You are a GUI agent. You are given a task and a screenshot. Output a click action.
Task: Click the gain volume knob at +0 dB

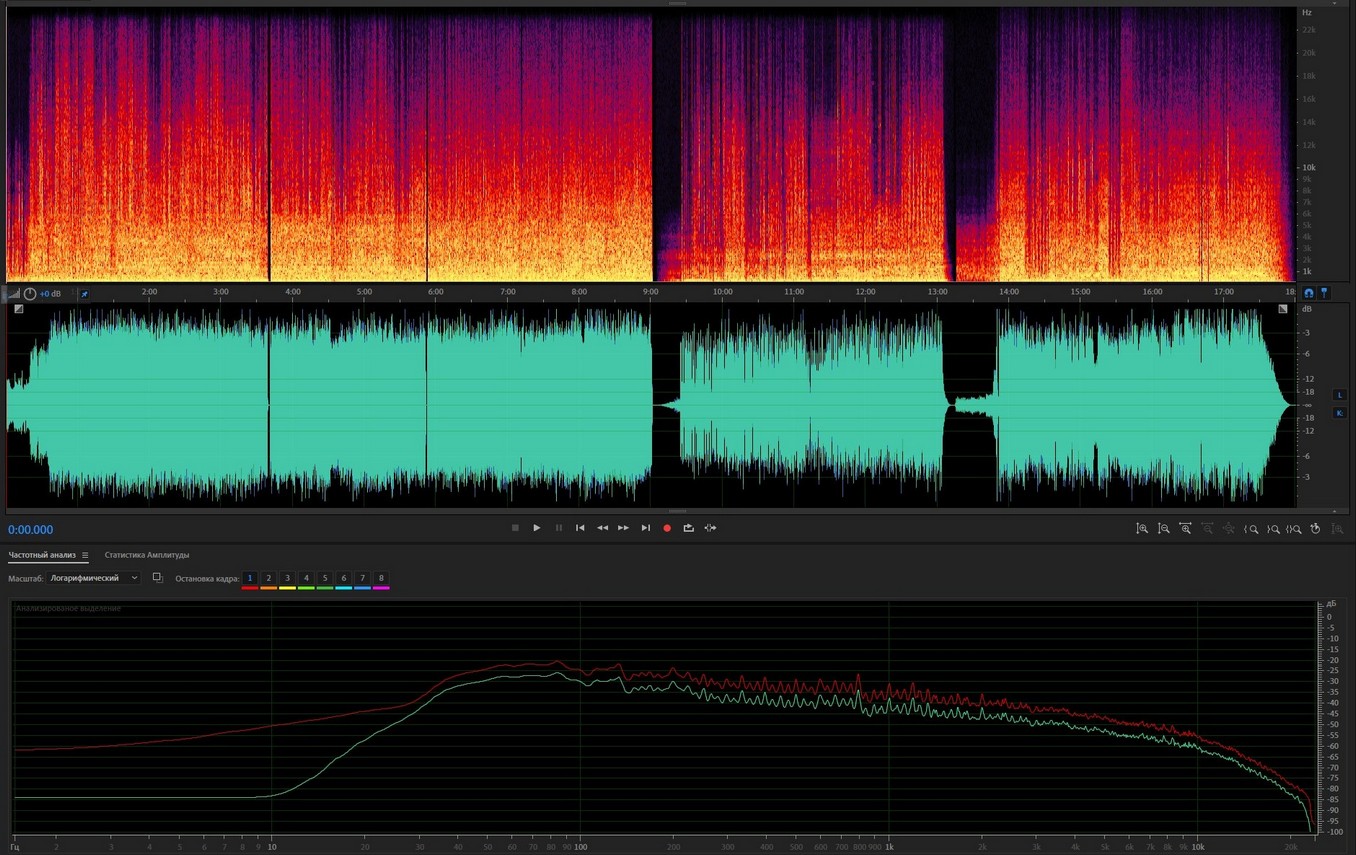(x=30, y=294)
